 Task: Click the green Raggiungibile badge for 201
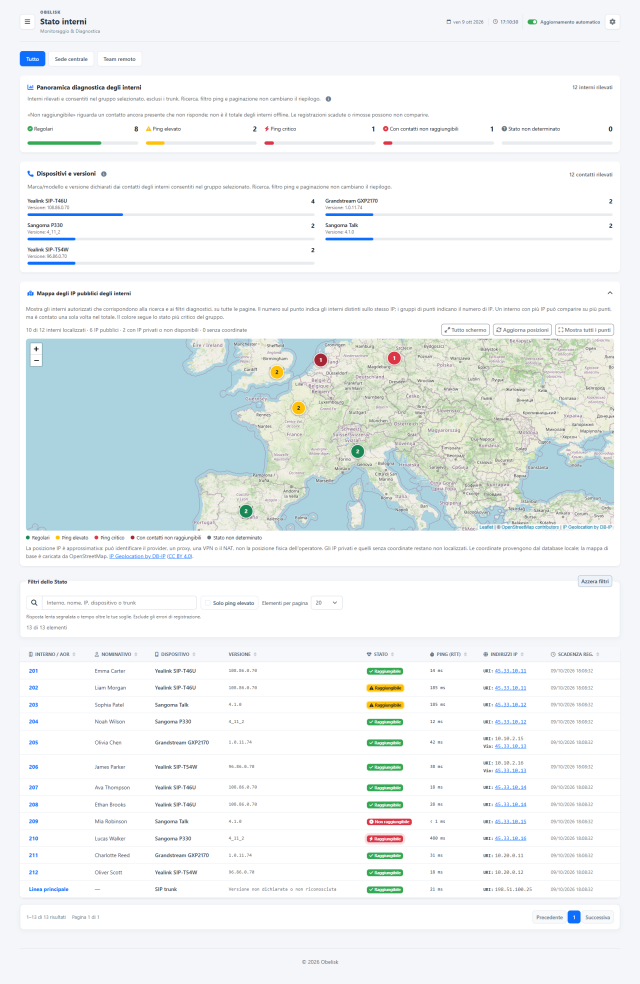385,671
